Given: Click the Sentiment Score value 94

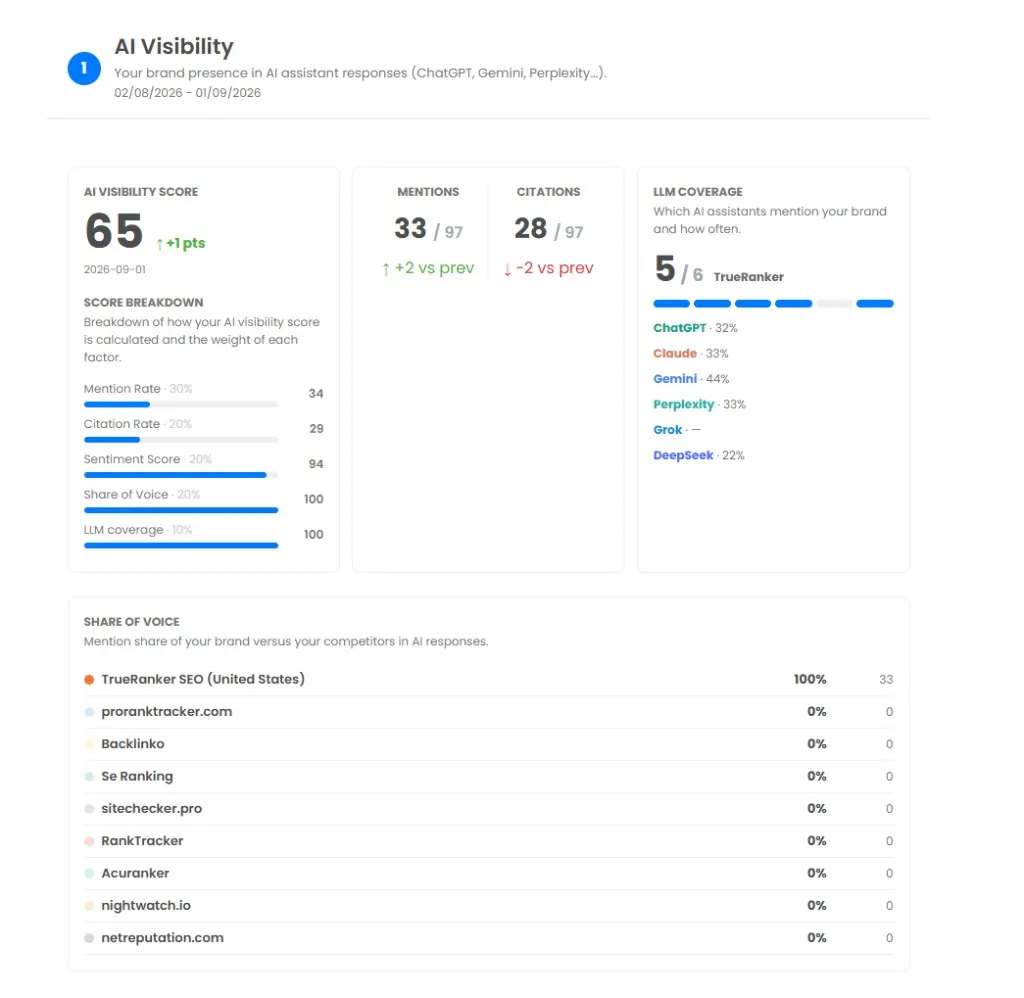Looking at the screenshot, I should [316, 464].
